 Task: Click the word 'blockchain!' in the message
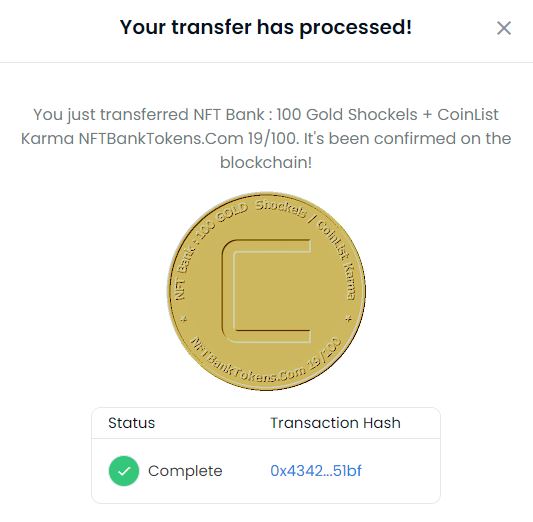click(x=266, y=162)
